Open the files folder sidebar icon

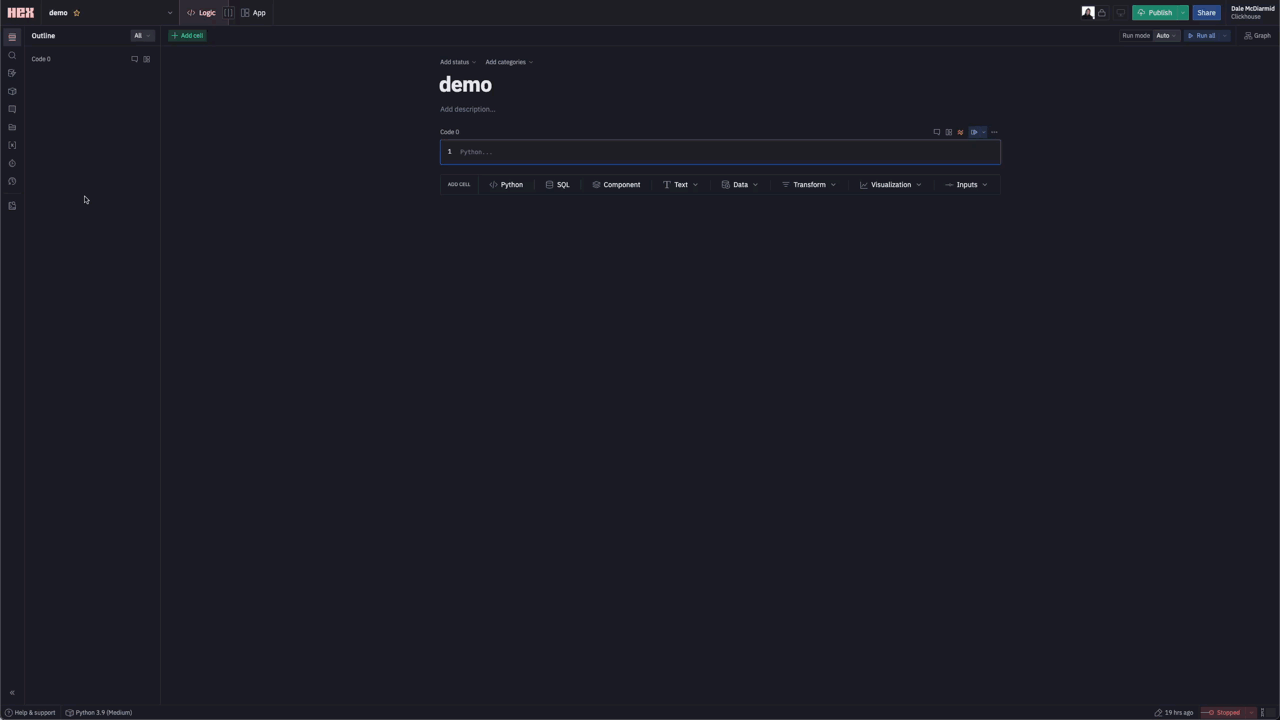tap(12, 127)
